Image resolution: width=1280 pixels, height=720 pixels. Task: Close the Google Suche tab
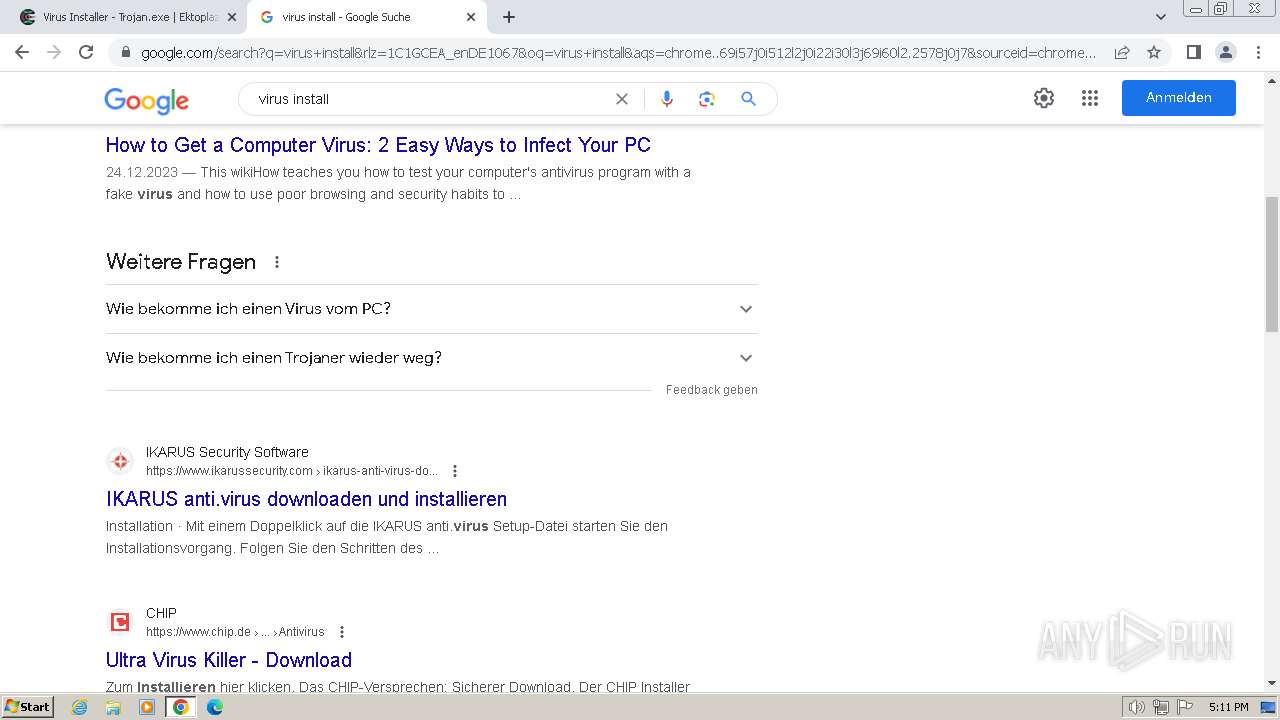[471, 17]
